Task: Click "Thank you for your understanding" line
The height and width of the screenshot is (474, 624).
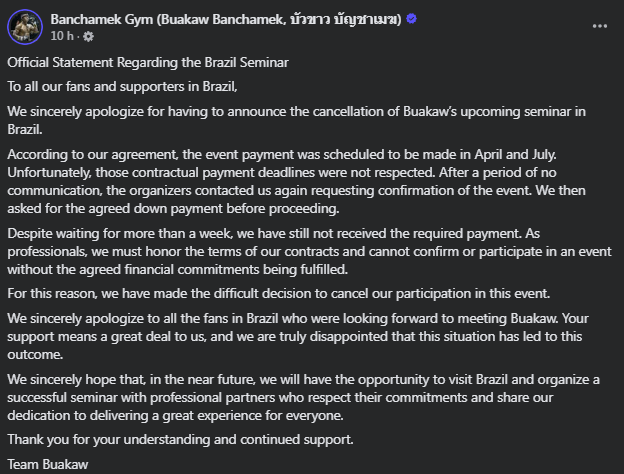Action: point(180,439)
